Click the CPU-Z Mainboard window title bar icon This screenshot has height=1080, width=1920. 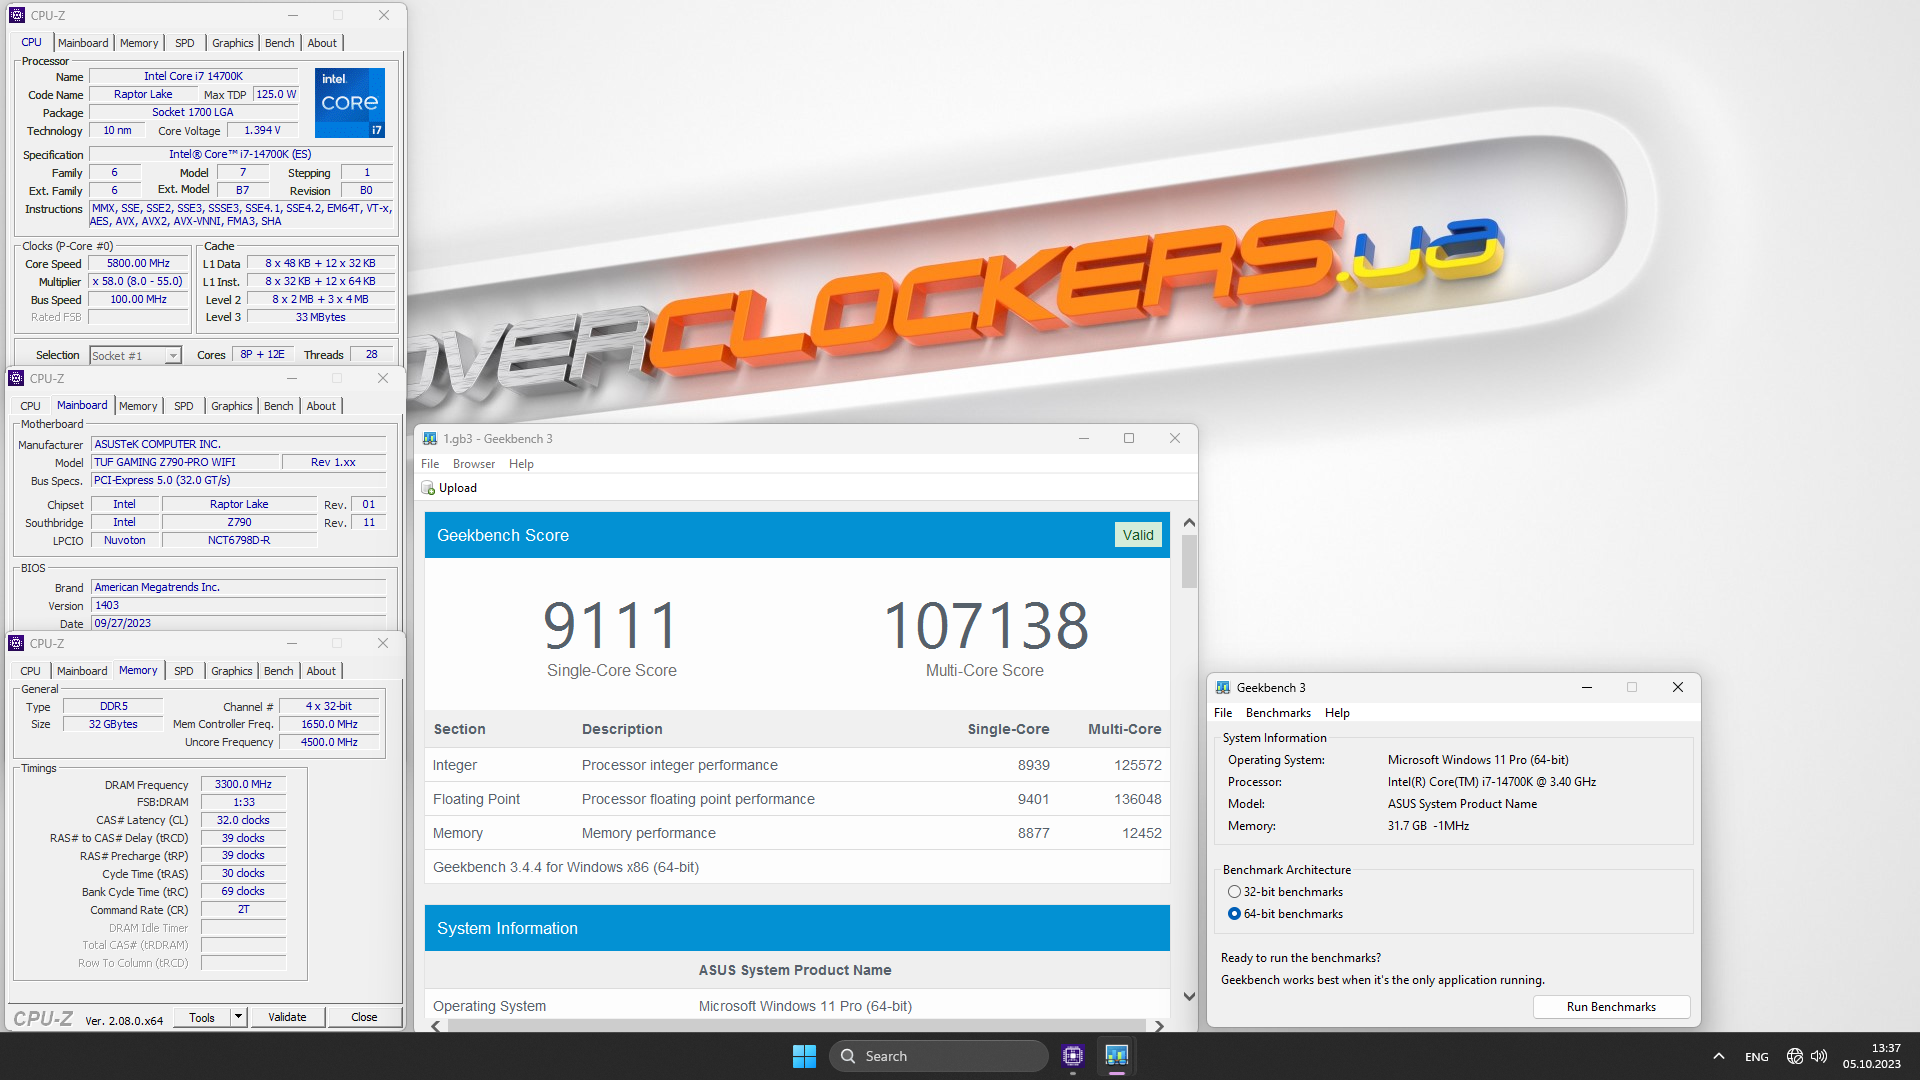click(16, 378)
